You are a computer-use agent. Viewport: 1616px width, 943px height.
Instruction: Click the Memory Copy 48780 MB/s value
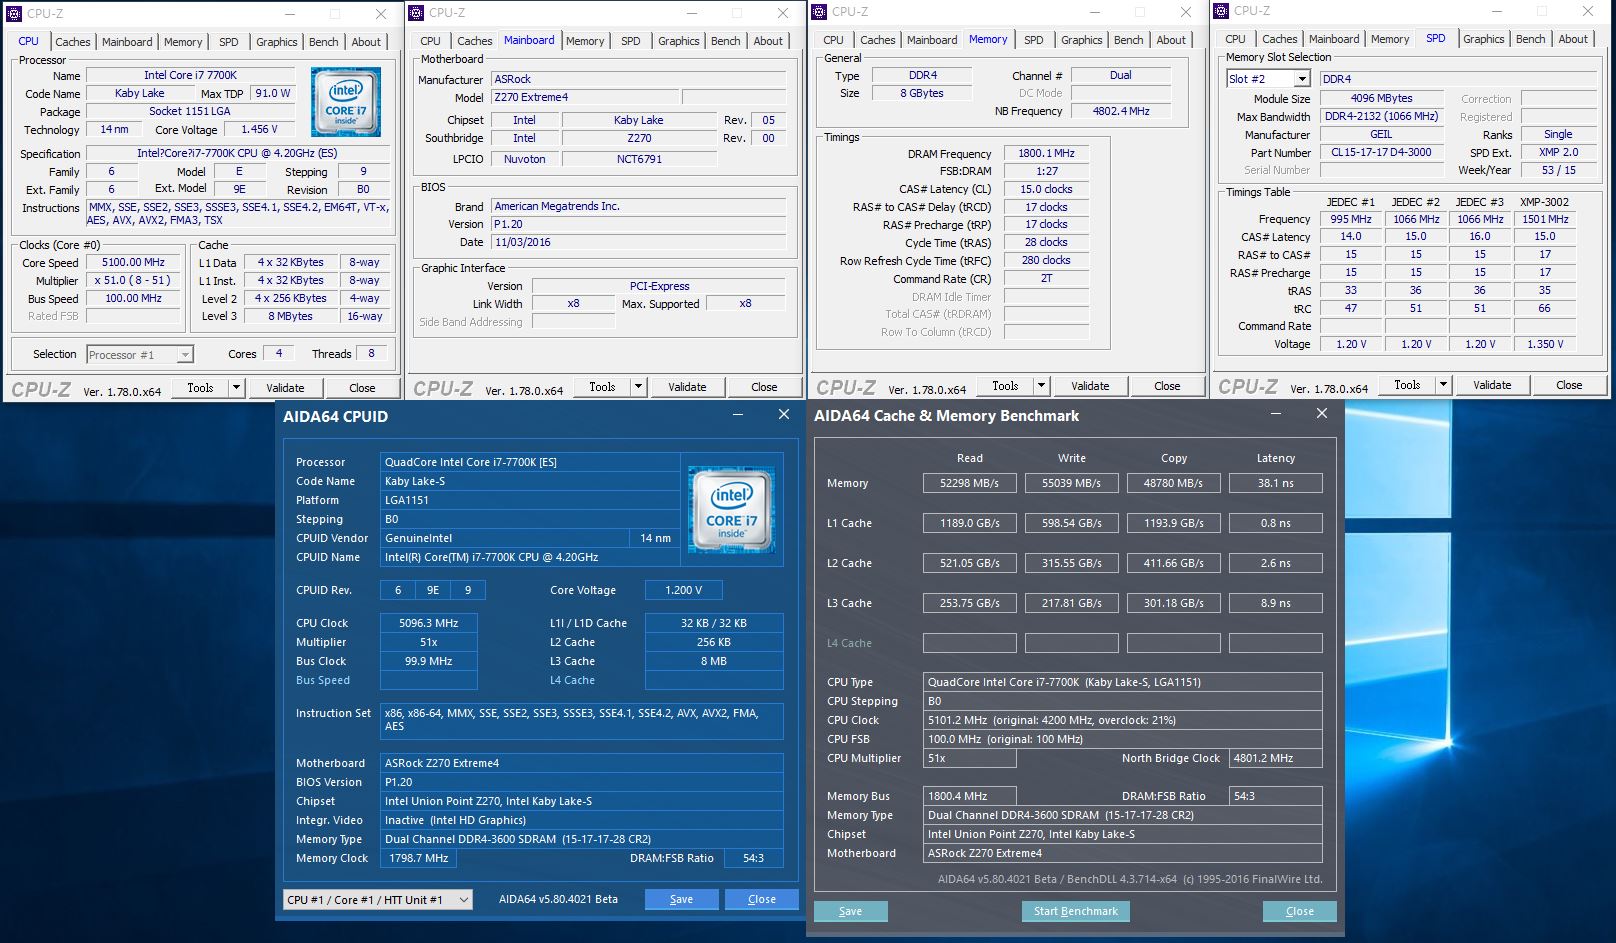[x=1173, y=483]
